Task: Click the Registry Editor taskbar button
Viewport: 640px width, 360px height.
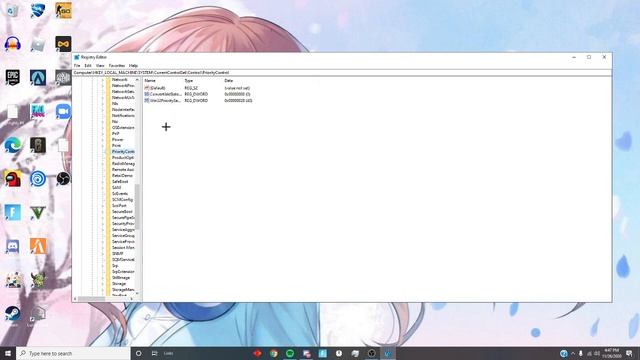Action: click(x=388, y=353)
